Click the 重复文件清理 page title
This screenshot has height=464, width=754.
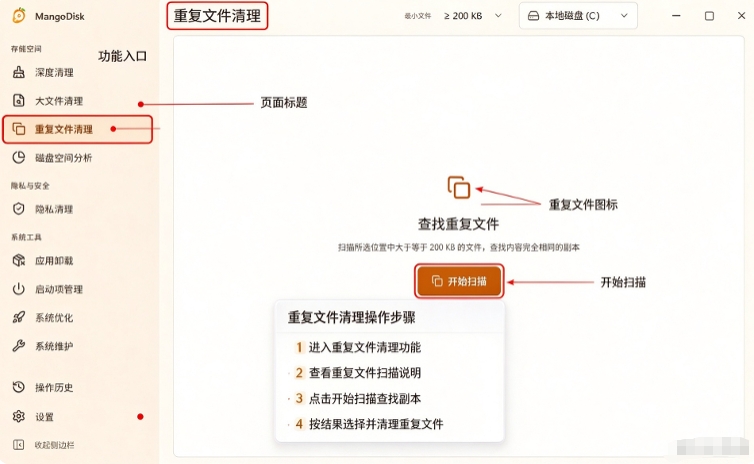pyautogui.click(x=217, y=16)
